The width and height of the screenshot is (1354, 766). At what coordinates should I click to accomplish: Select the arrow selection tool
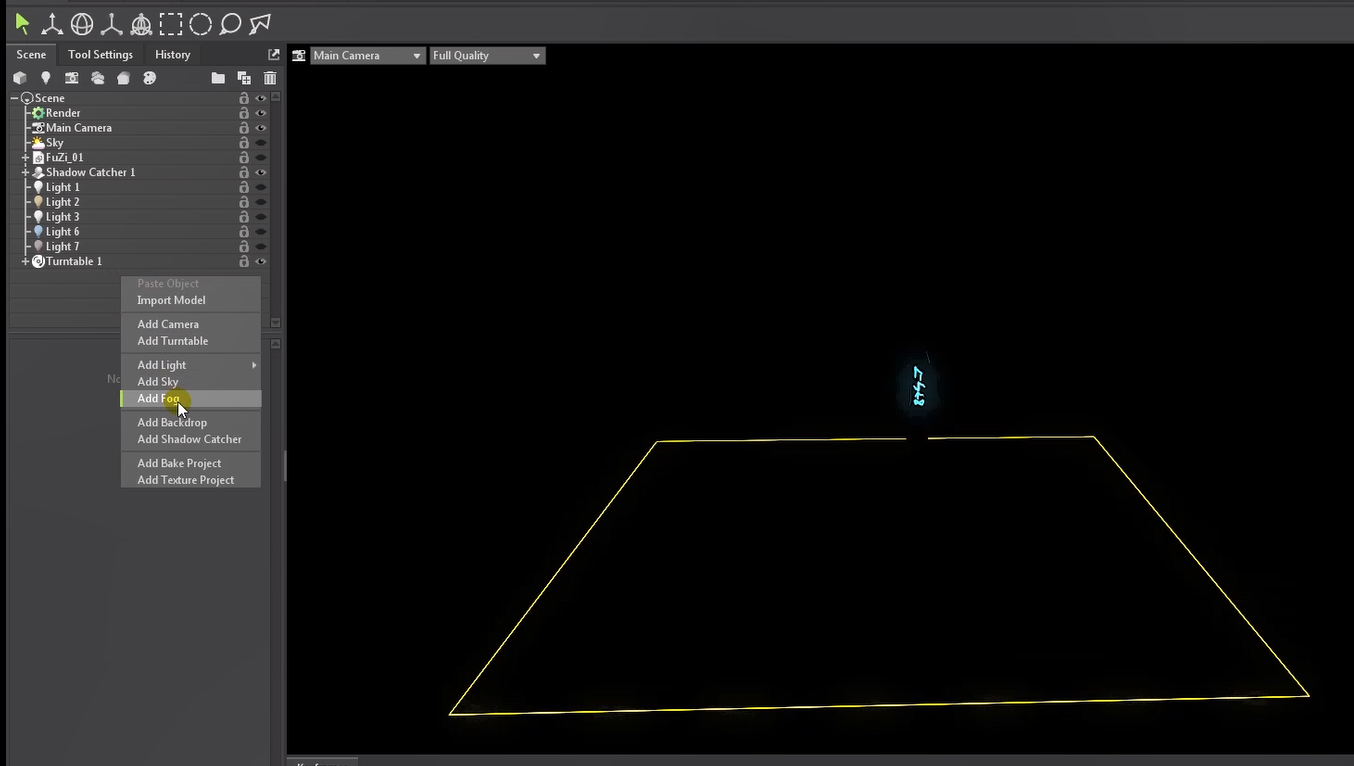coord(22,24)
